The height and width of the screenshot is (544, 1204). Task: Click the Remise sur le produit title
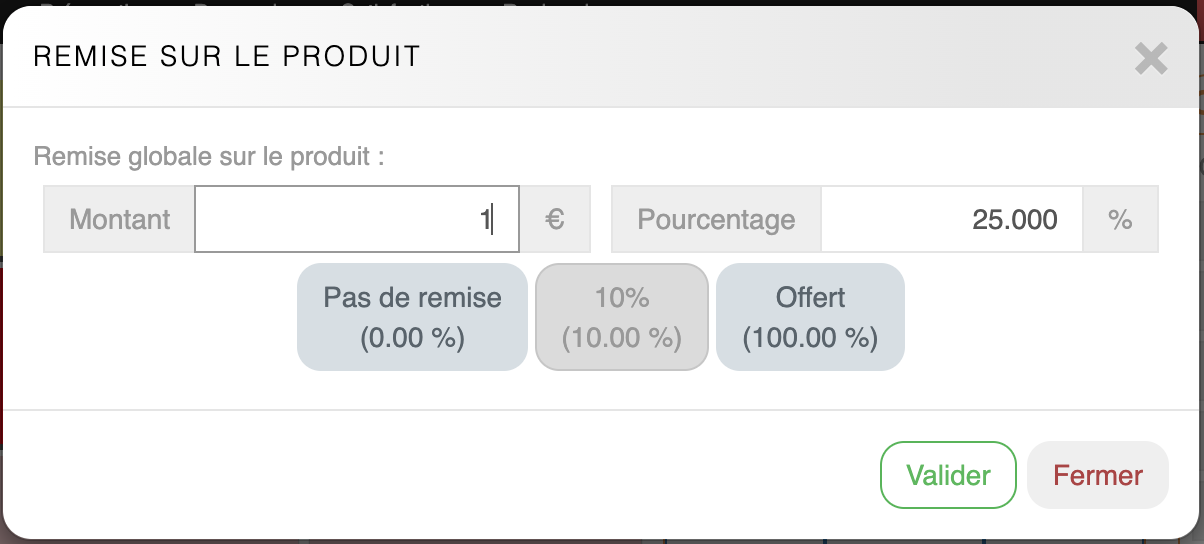[x=227, y=57]
